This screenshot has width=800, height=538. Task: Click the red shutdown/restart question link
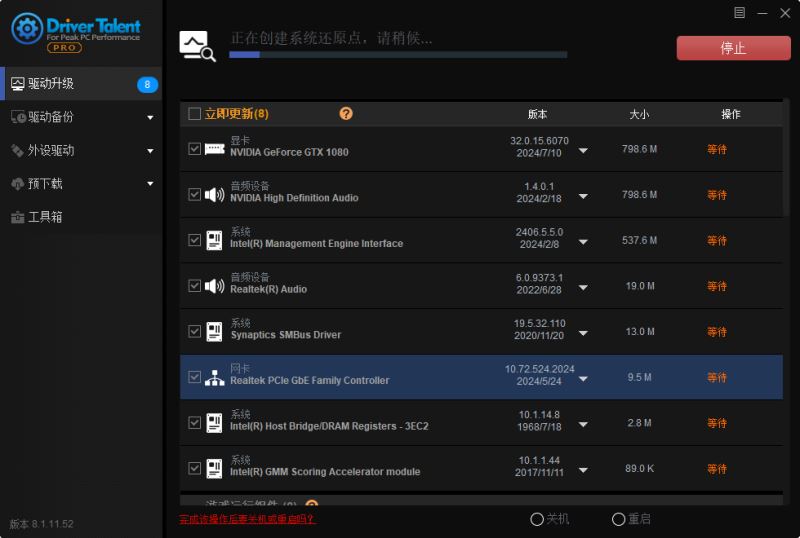tap(247, 519)
